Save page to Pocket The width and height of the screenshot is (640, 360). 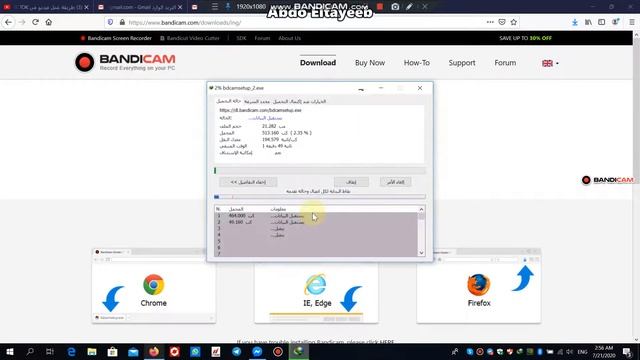(502, 22)
